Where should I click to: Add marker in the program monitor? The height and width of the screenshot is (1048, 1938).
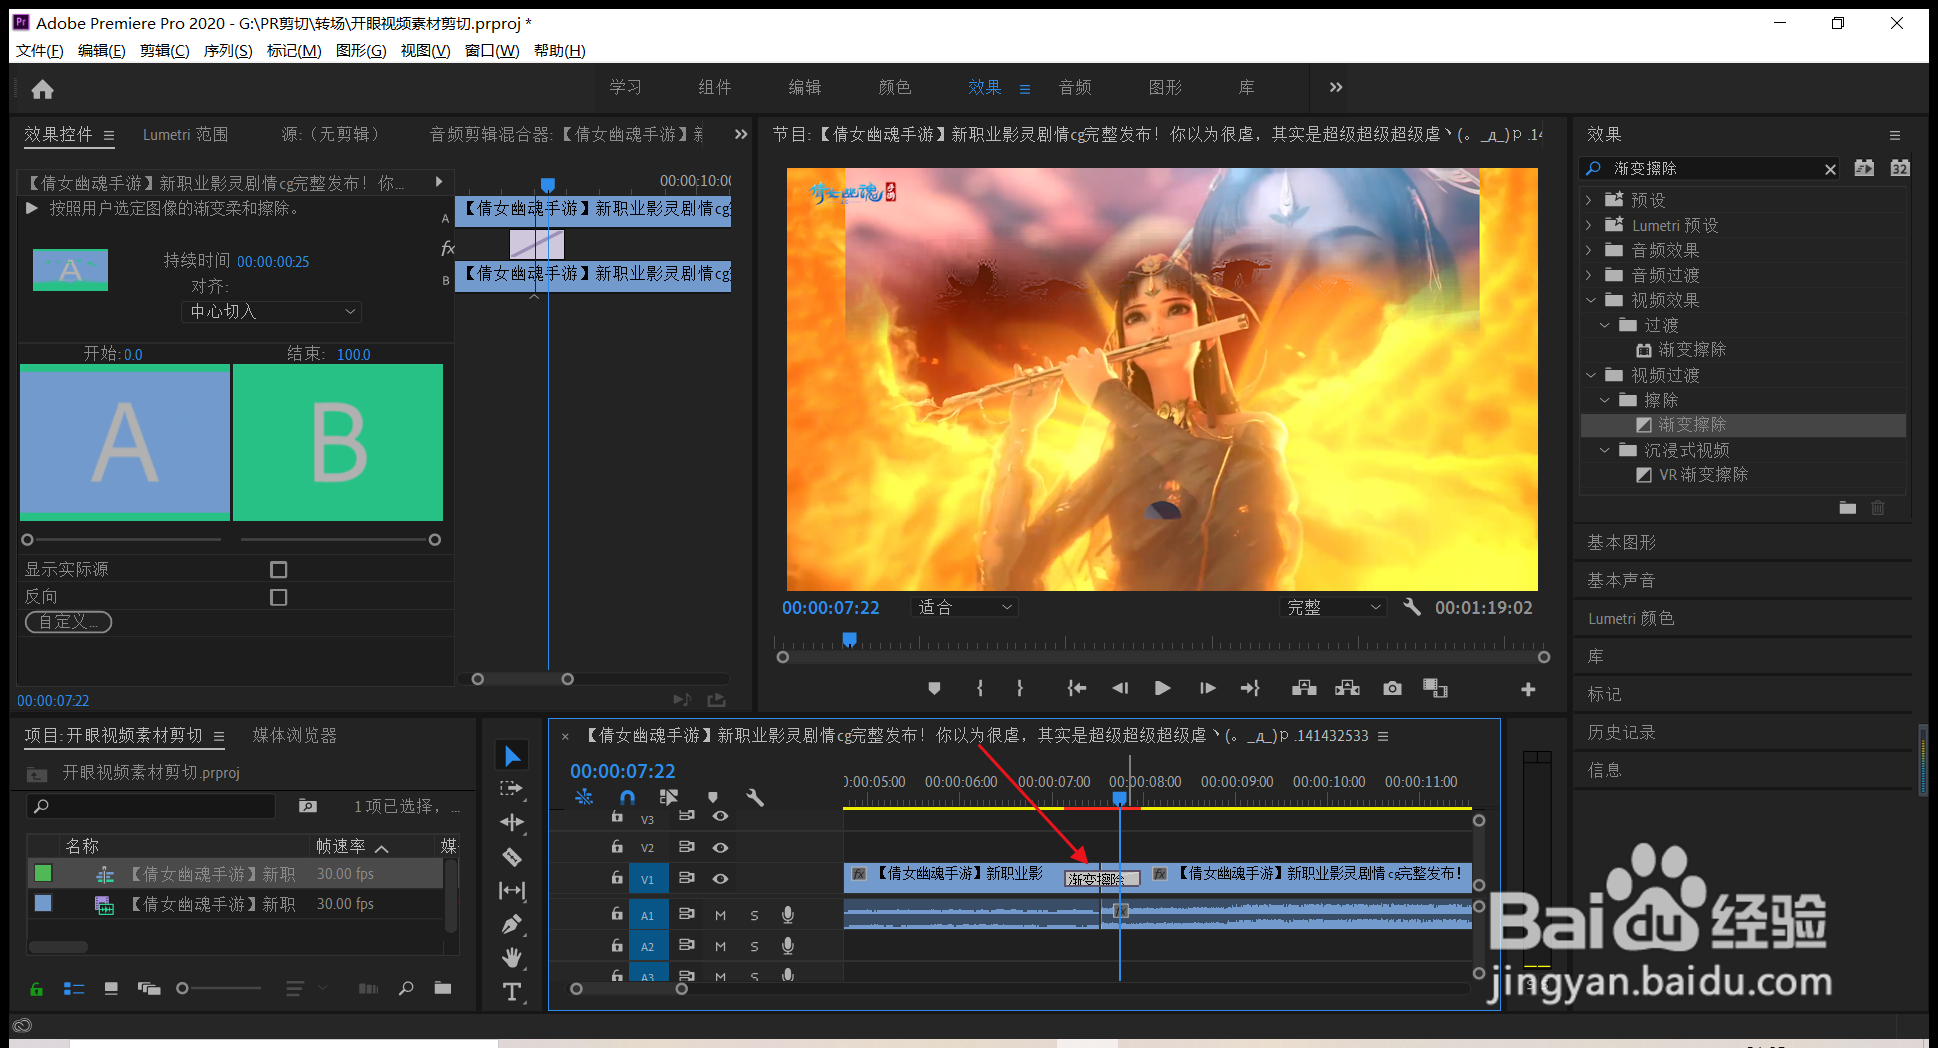pyautogui.click(x=934, y=688)
